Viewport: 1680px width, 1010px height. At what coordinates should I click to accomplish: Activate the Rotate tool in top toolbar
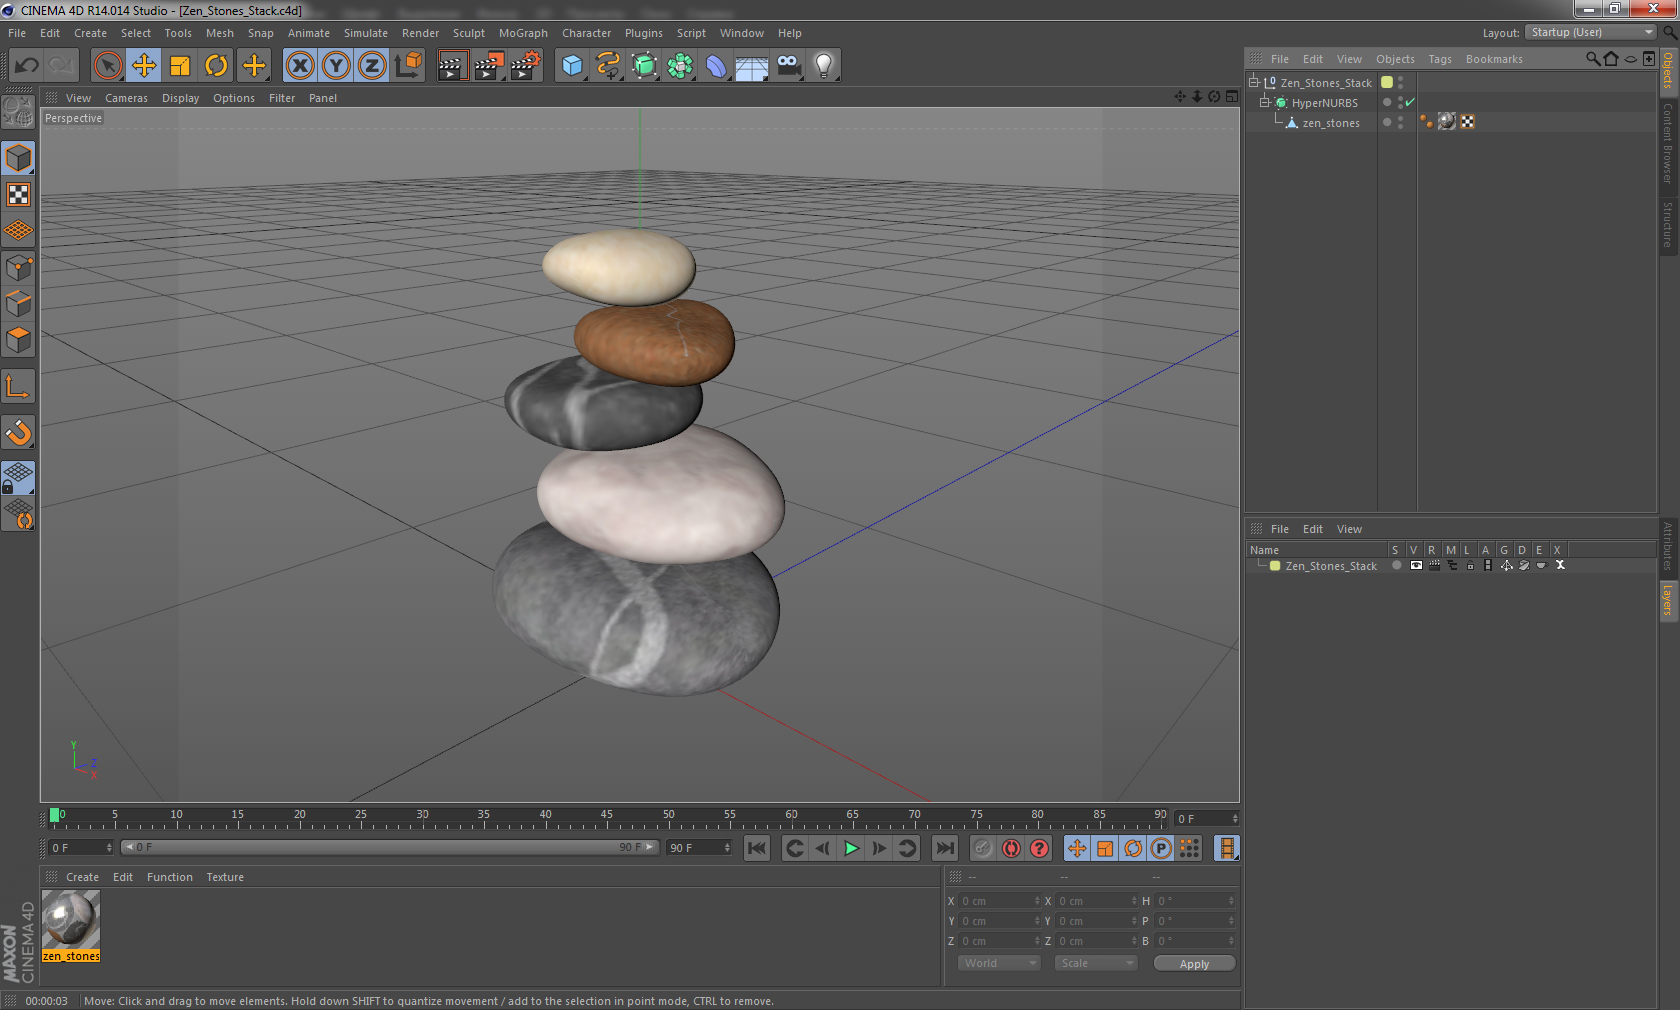pos(216,66)
